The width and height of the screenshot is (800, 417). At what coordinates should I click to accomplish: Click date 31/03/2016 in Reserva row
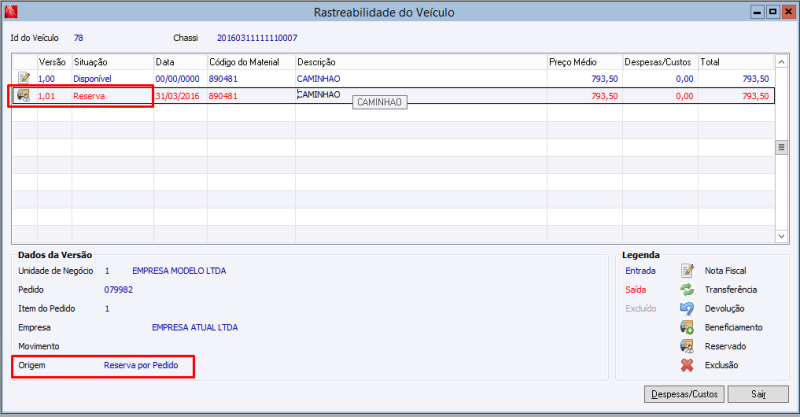coord(178,96)
